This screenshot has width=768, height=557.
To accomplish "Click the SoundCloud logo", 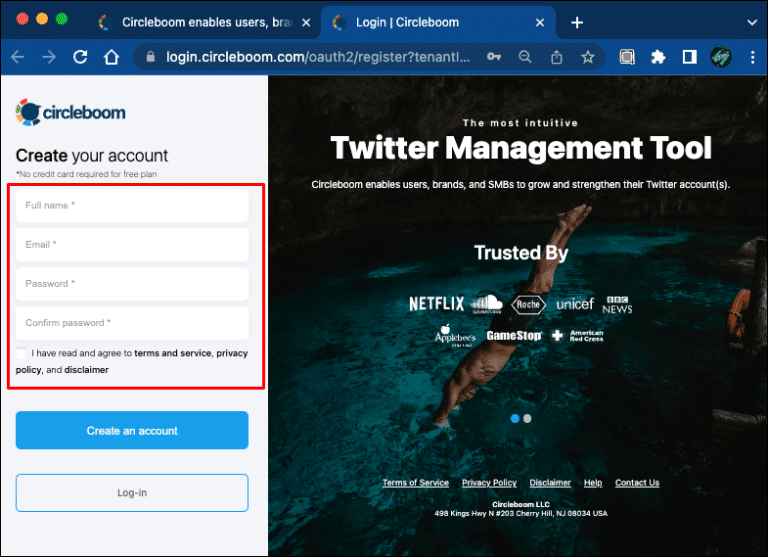I will pyautogui.click(x=486, y=304).
